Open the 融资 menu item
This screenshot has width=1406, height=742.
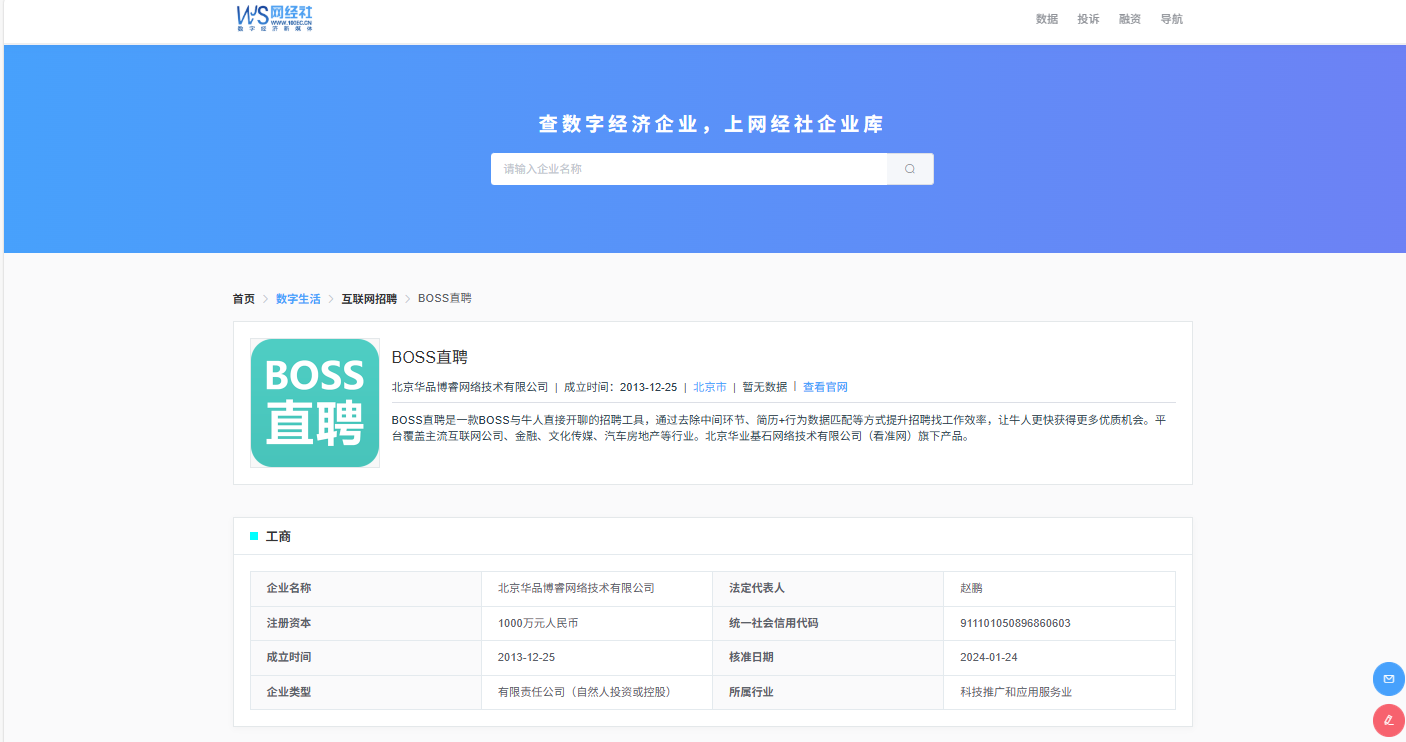pyautogui.click(x=1130, y=19)
